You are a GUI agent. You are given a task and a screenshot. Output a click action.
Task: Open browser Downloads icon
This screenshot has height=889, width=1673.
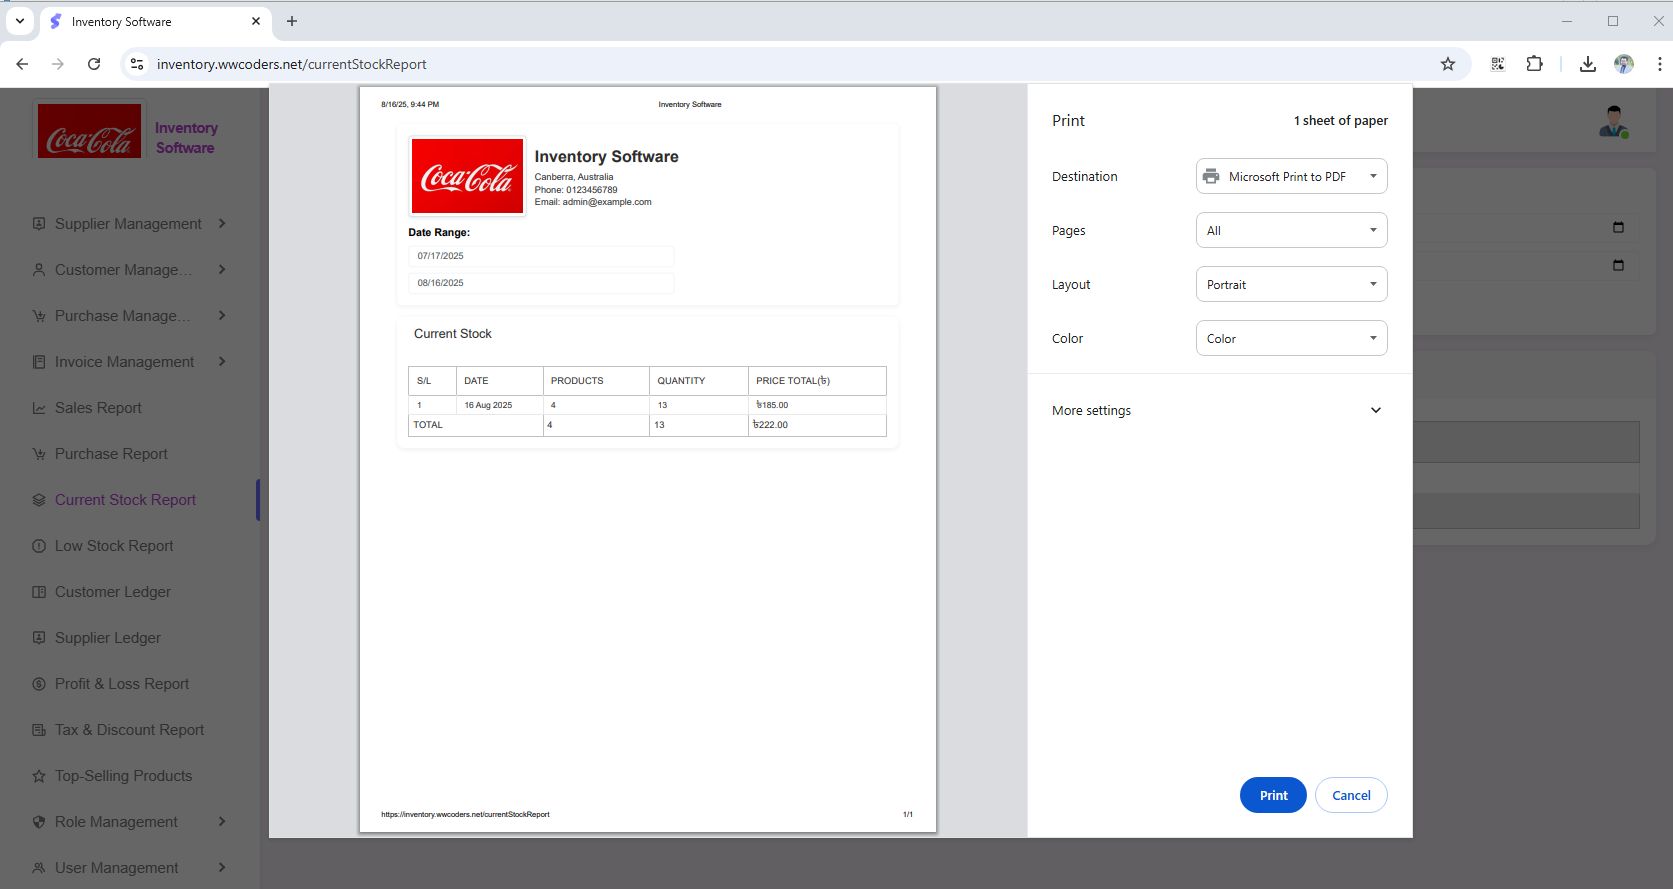coord(1587,64)
